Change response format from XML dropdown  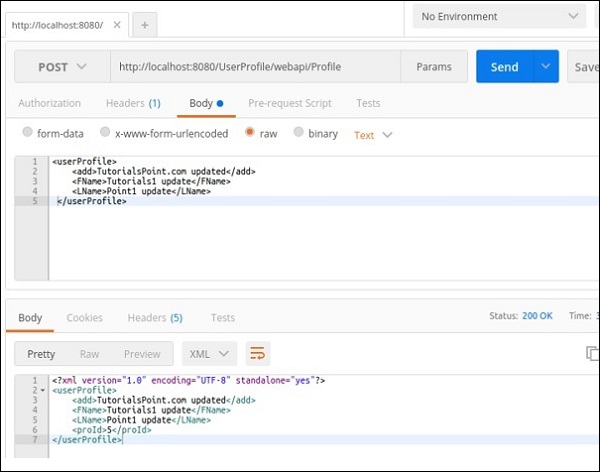click(x=209, y=353)
